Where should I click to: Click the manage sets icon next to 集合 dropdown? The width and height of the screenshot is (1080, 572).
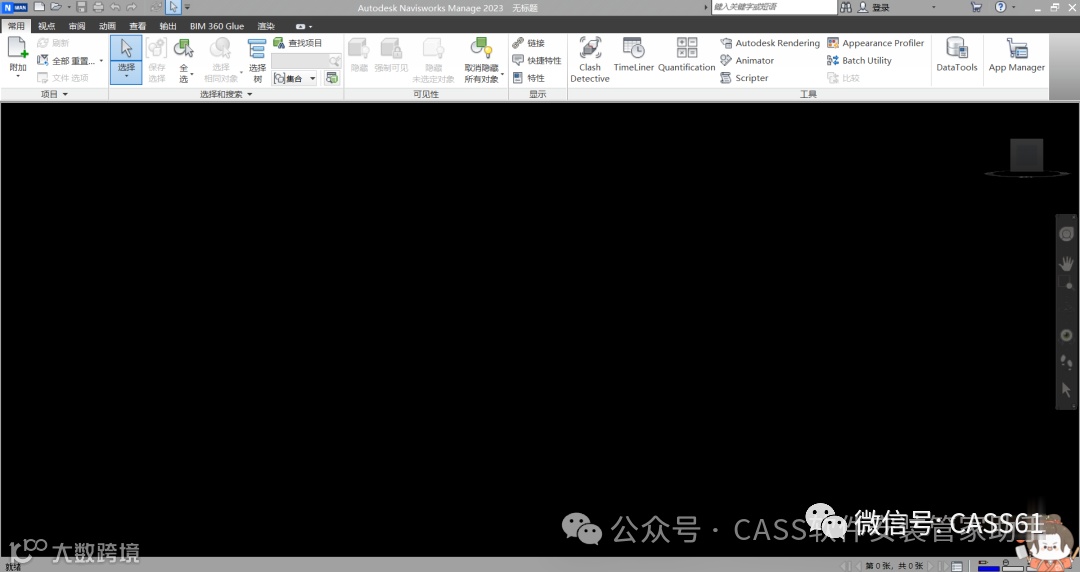(332, 78)
